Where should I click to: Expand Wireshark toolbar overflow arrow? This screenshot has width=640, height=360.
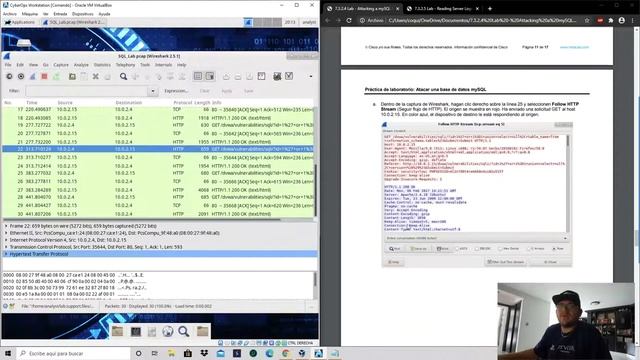[x=311, y=76]
